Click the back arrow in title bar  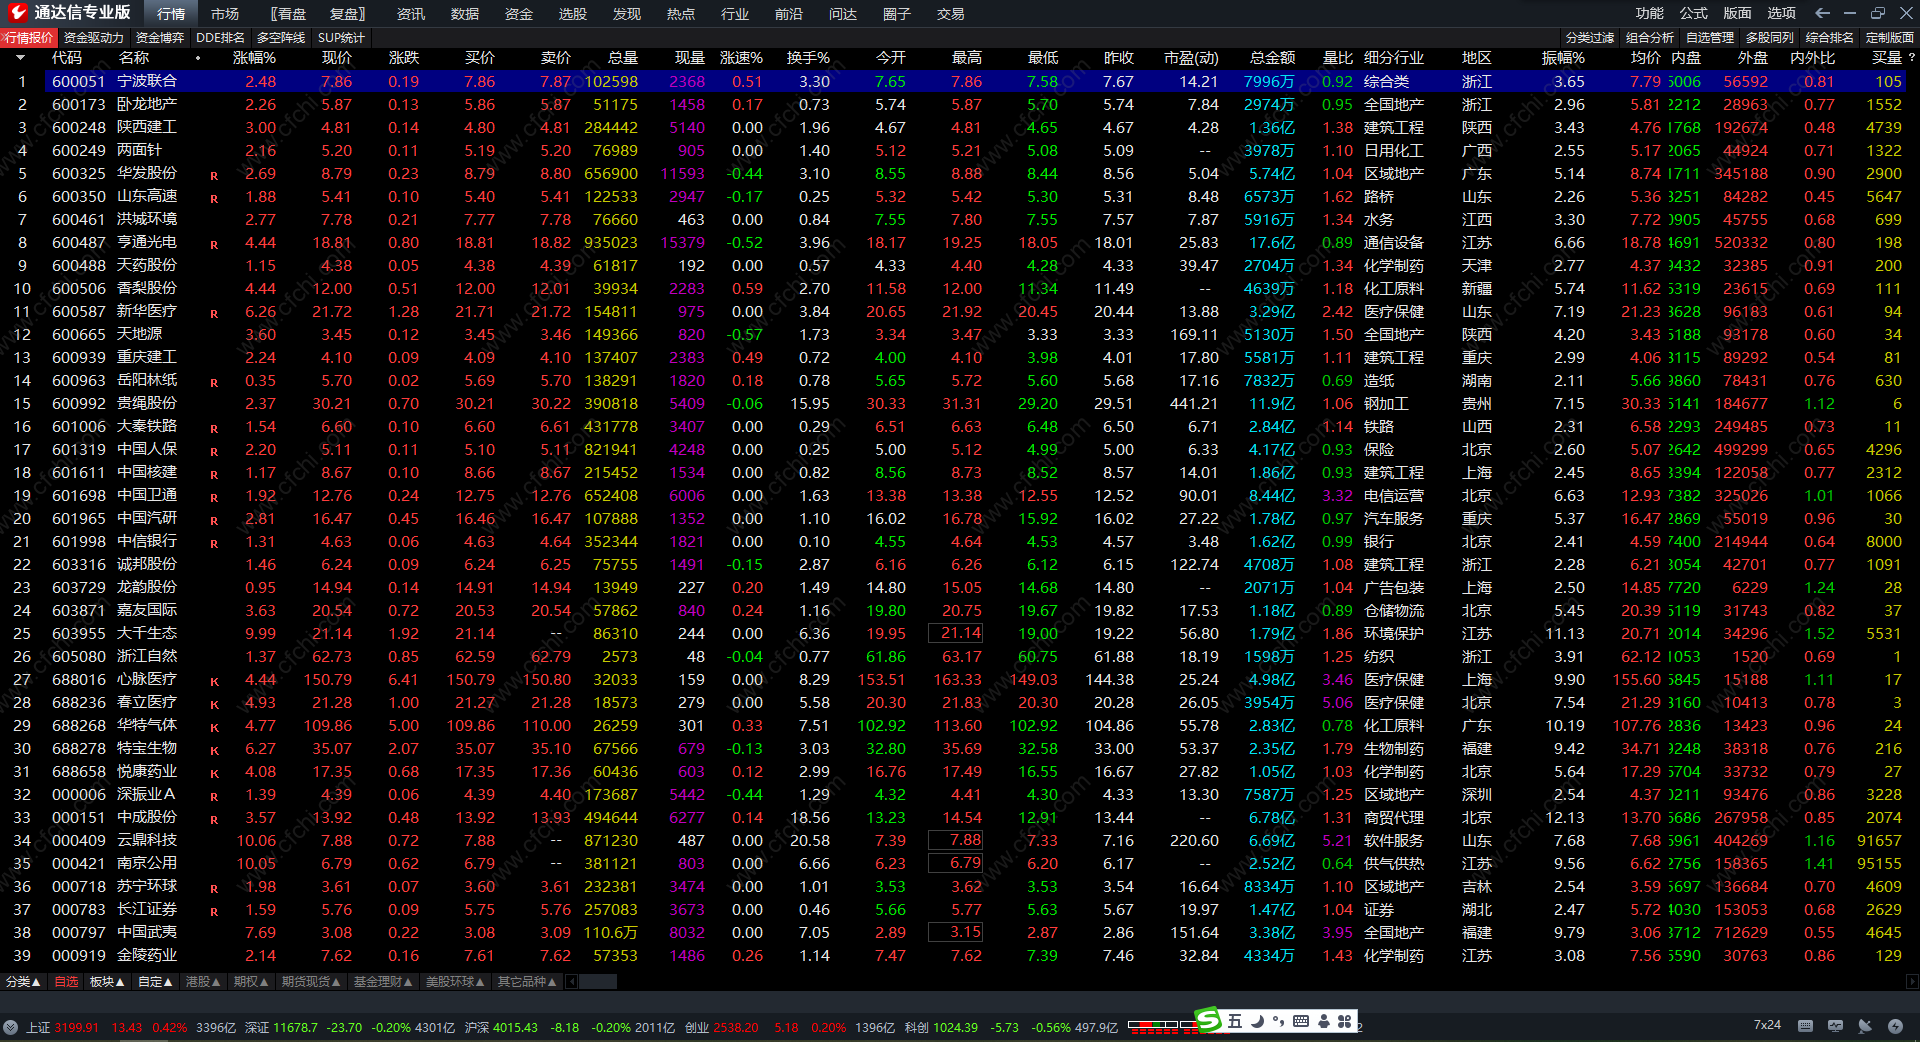point(1822,13)
